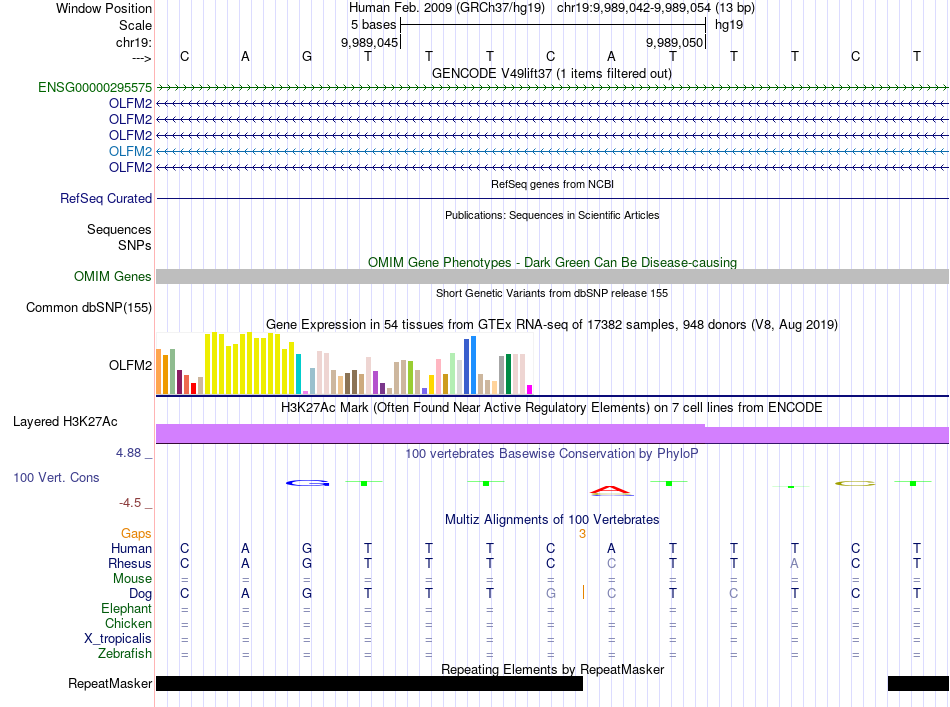950x707 pixels.
Task: Click the orange 3 in Gaps row
Action: (x=582, y=534)
